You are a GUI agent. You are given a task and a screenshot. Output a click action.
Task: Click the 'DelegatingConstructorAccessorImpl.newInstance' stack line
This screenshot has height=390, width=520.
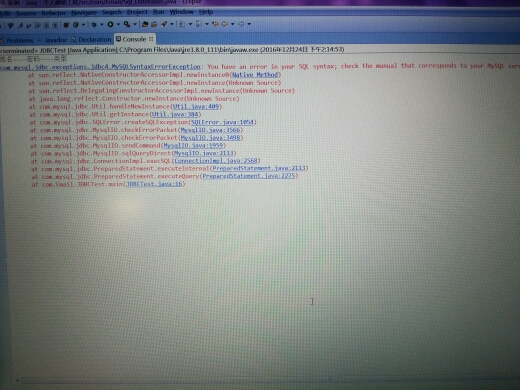(162, 91)
